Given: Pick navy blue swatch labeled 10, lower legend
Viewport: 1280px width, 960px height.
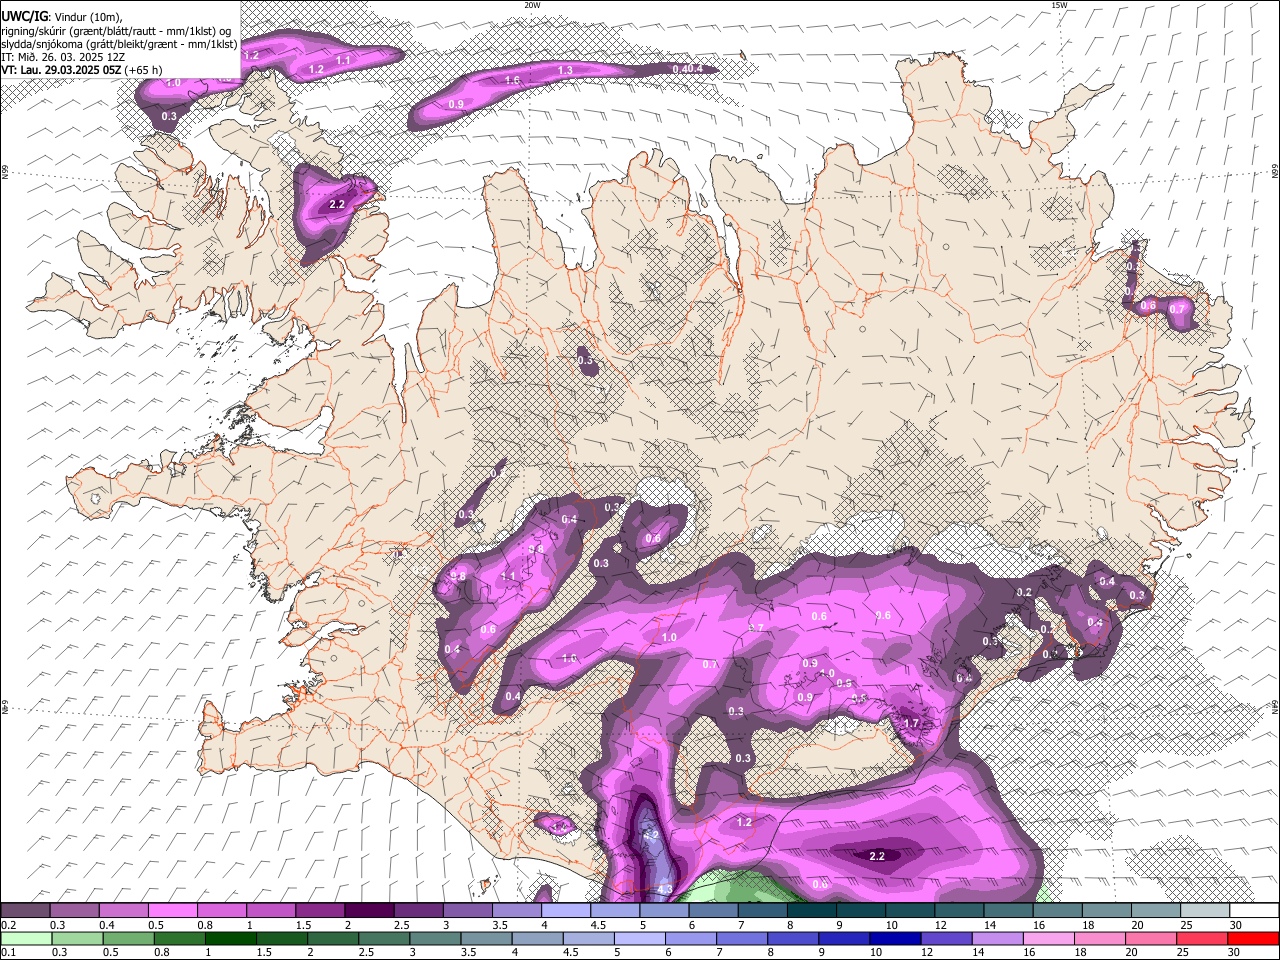Looking at the screenshot, I should point(895,938).
